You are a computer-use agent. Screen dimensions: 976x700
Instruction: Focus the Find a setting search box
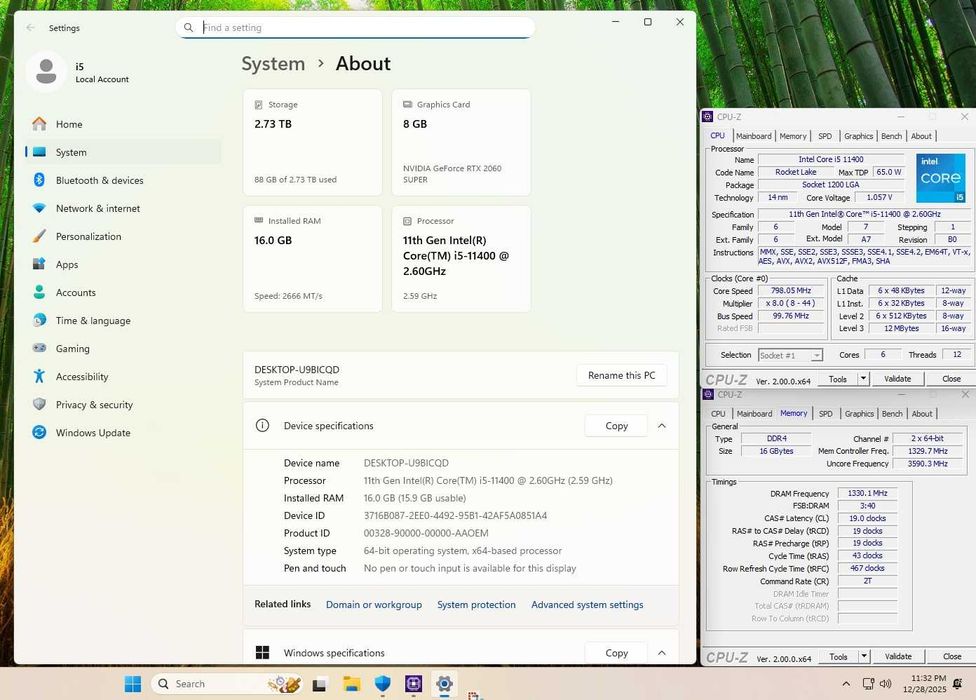(x=355, y=27)
